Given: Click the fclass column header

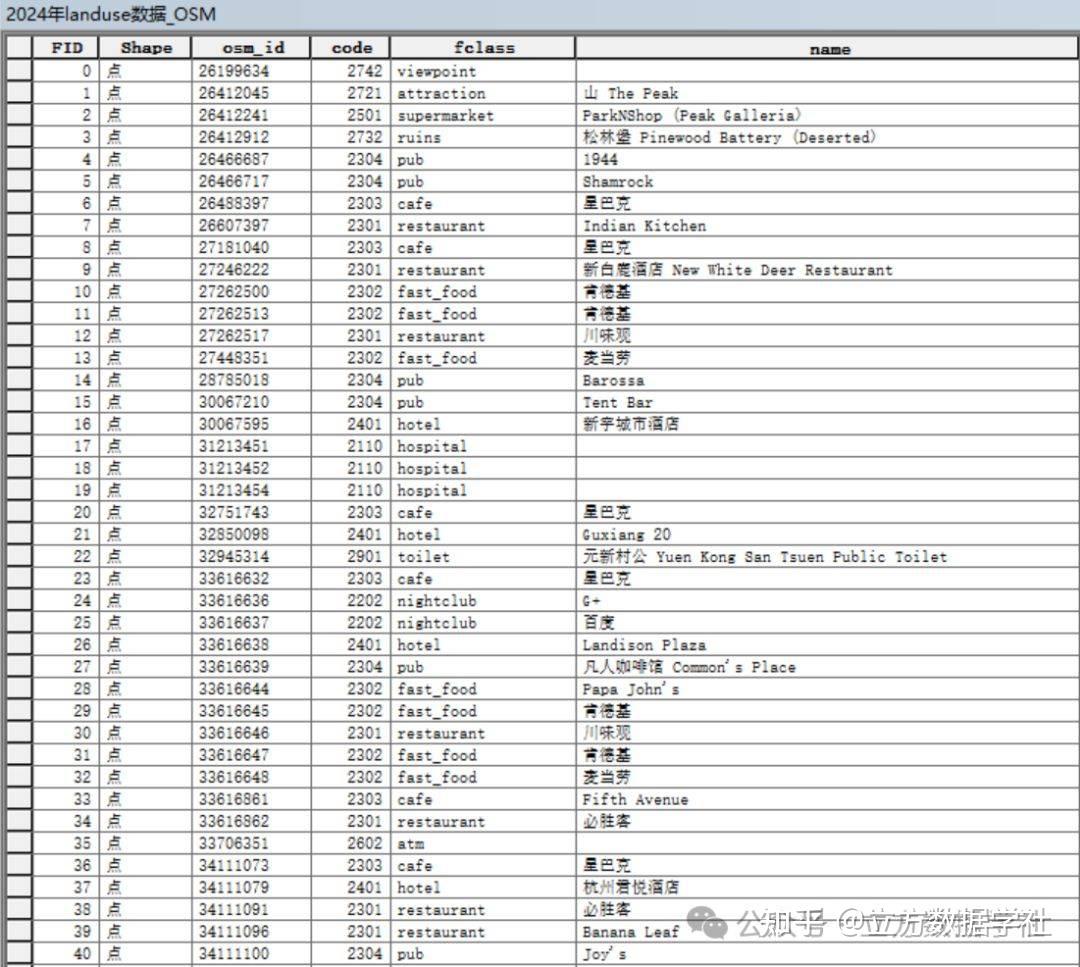Looking at the screenshot, I should 483,47.
